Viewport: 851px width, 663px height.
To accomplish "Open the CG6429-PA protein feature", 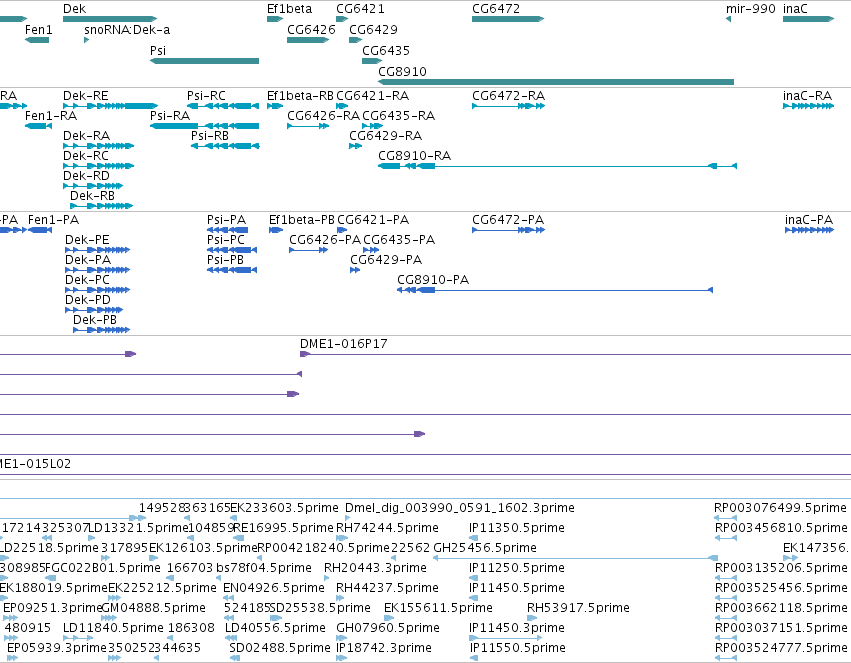I will click(355, 270).
